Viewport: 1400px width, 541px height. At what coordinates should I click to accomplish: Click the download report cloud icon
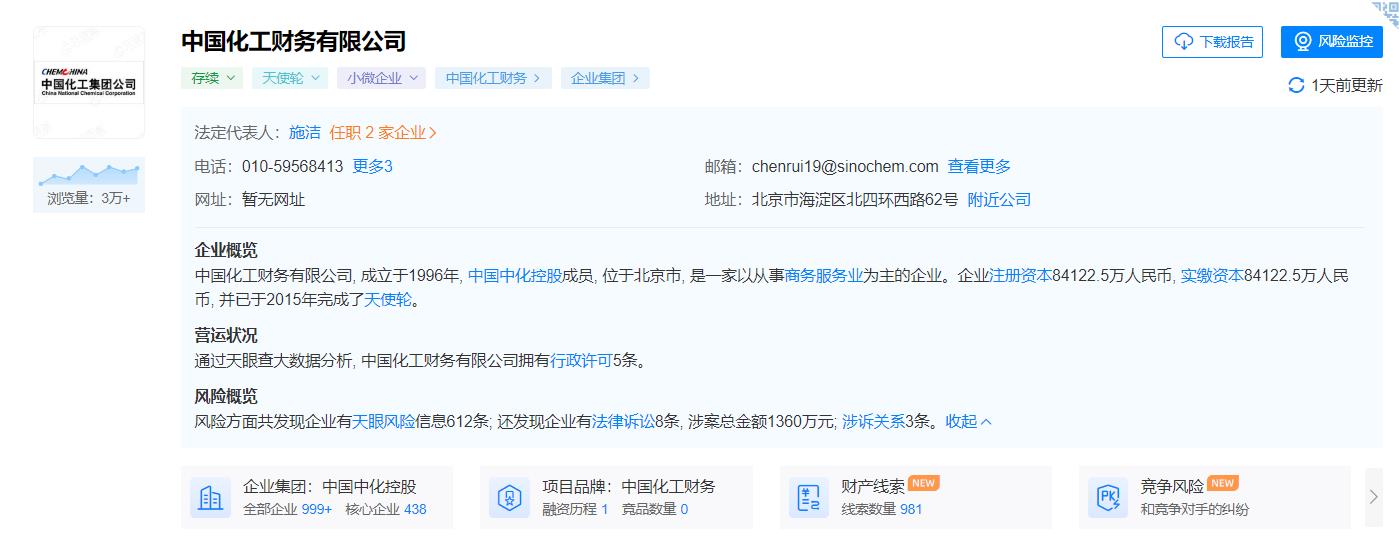point(1184,42)
